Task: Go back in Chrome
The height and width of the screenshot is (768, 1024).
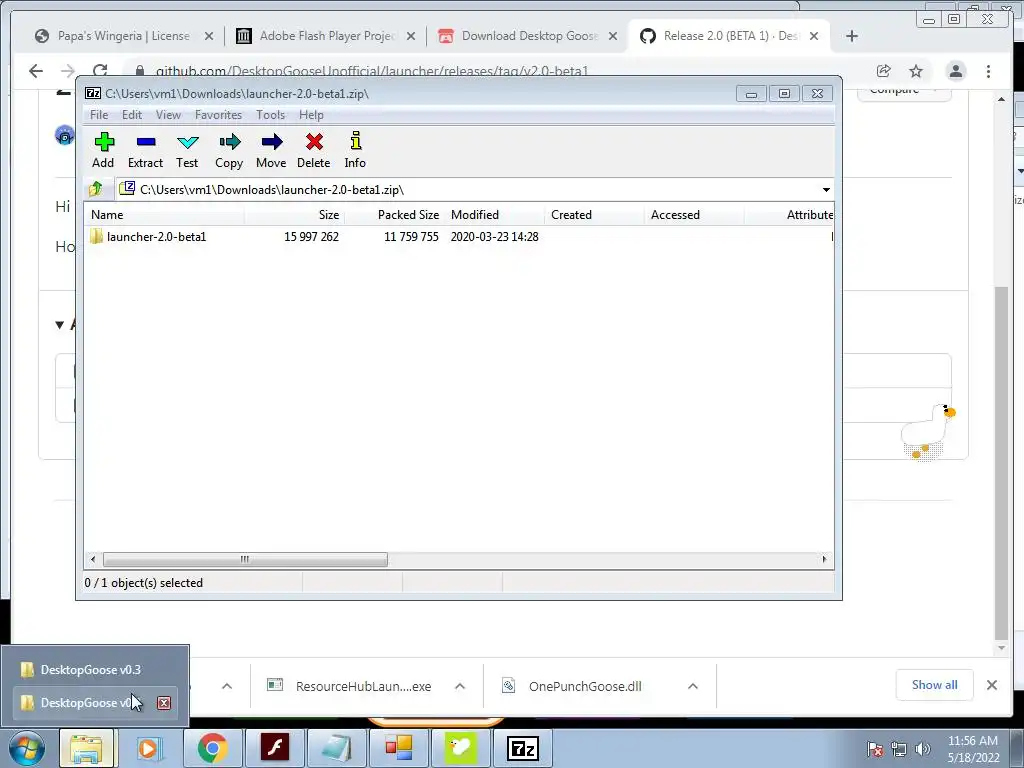Action: click(36, 71)
